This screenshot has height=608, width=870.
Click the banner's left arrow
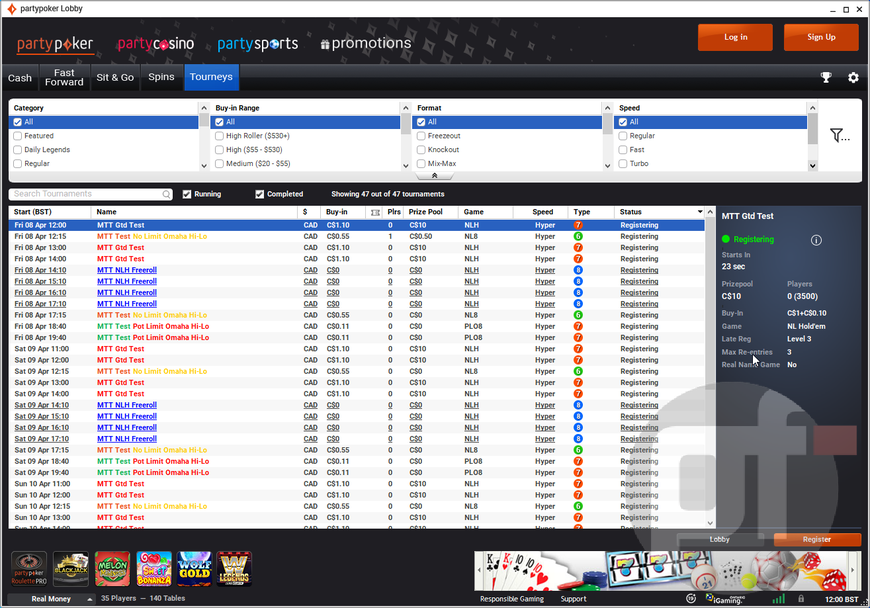[x=479, y=570]
